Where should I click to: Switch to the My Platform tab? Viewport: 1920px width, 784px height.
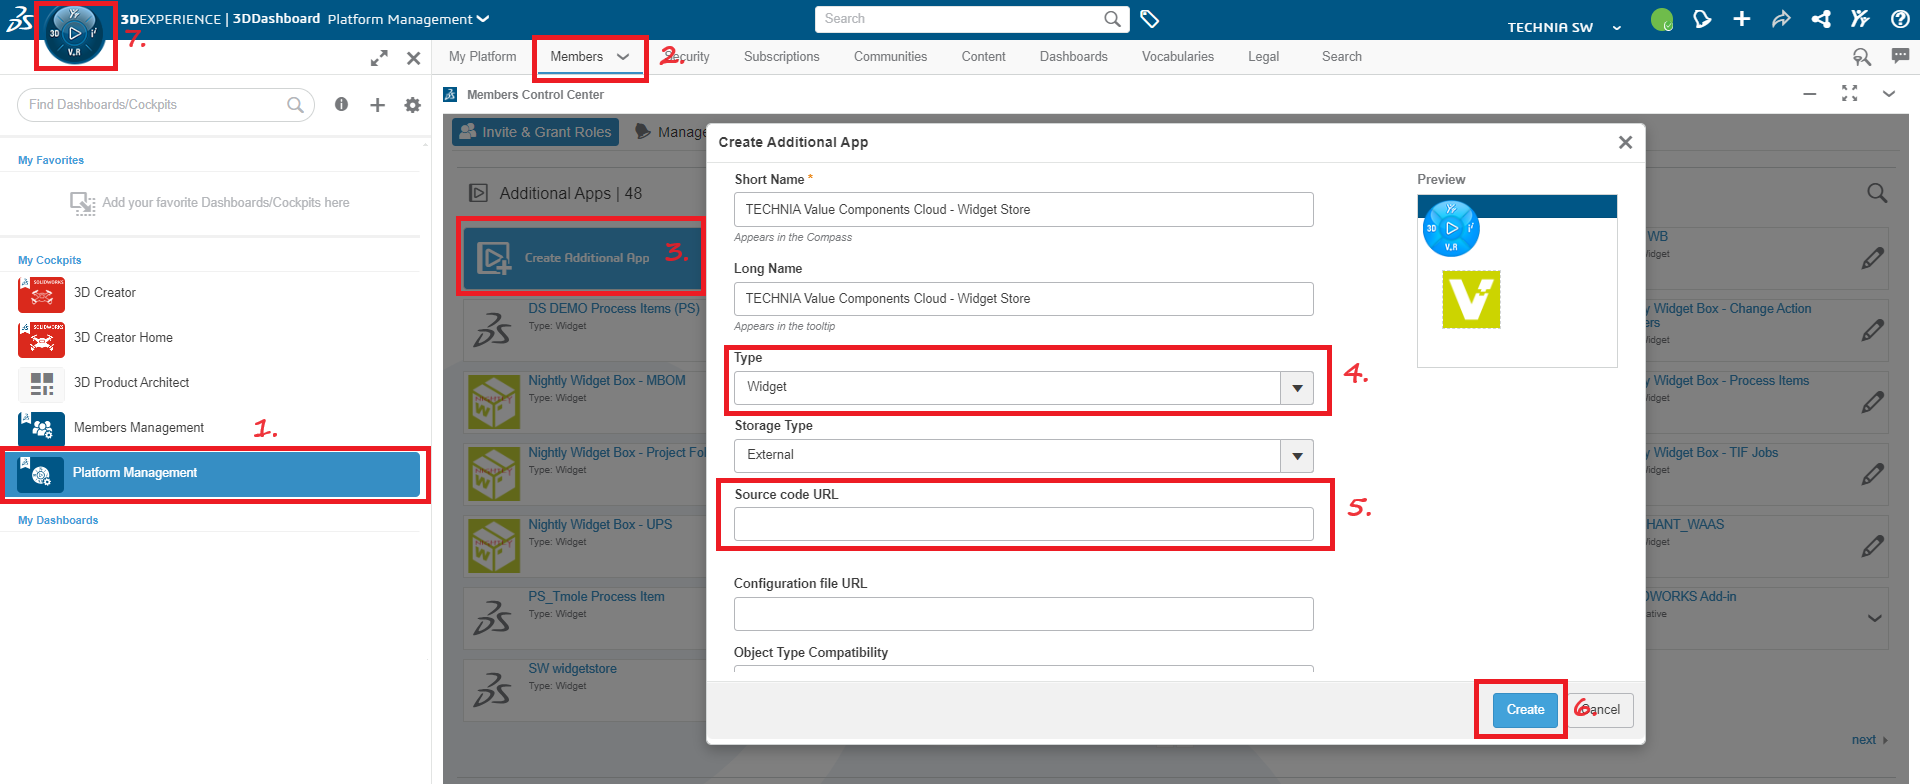[483, 57]
